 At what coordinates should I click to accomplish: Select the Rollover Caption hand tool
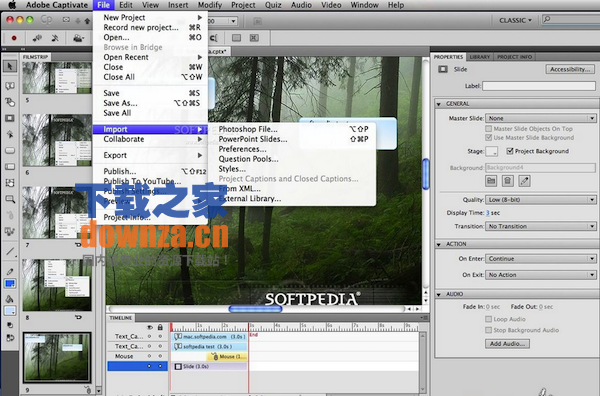10,102
